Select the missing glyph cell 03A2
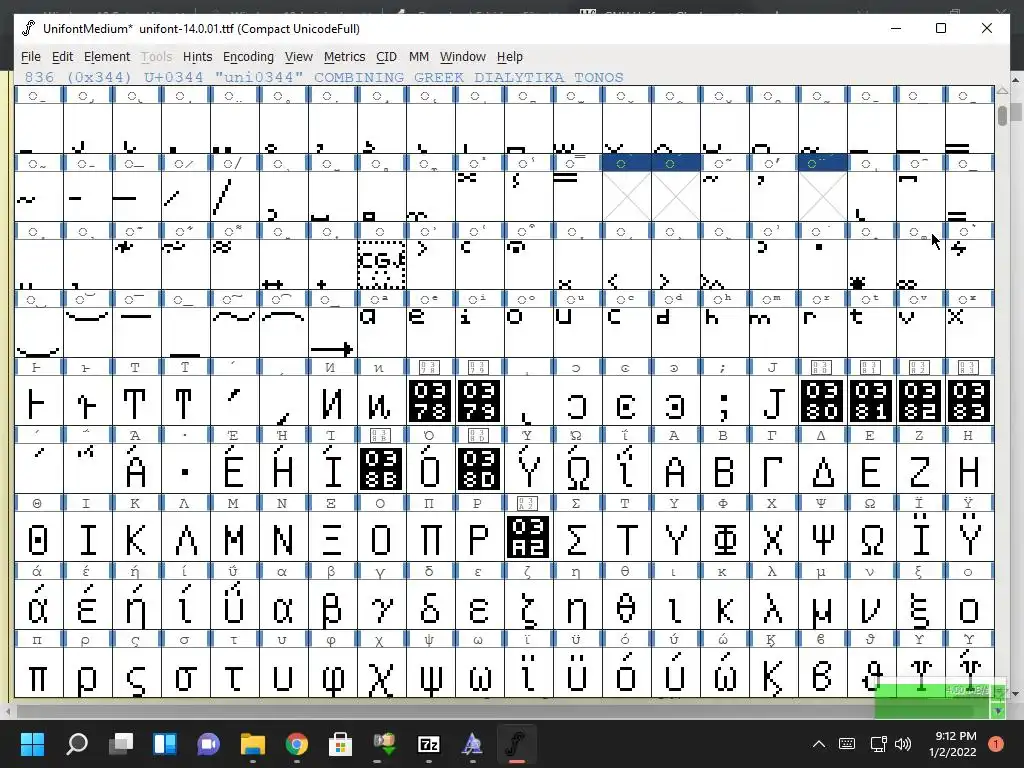 click(528, 536)
